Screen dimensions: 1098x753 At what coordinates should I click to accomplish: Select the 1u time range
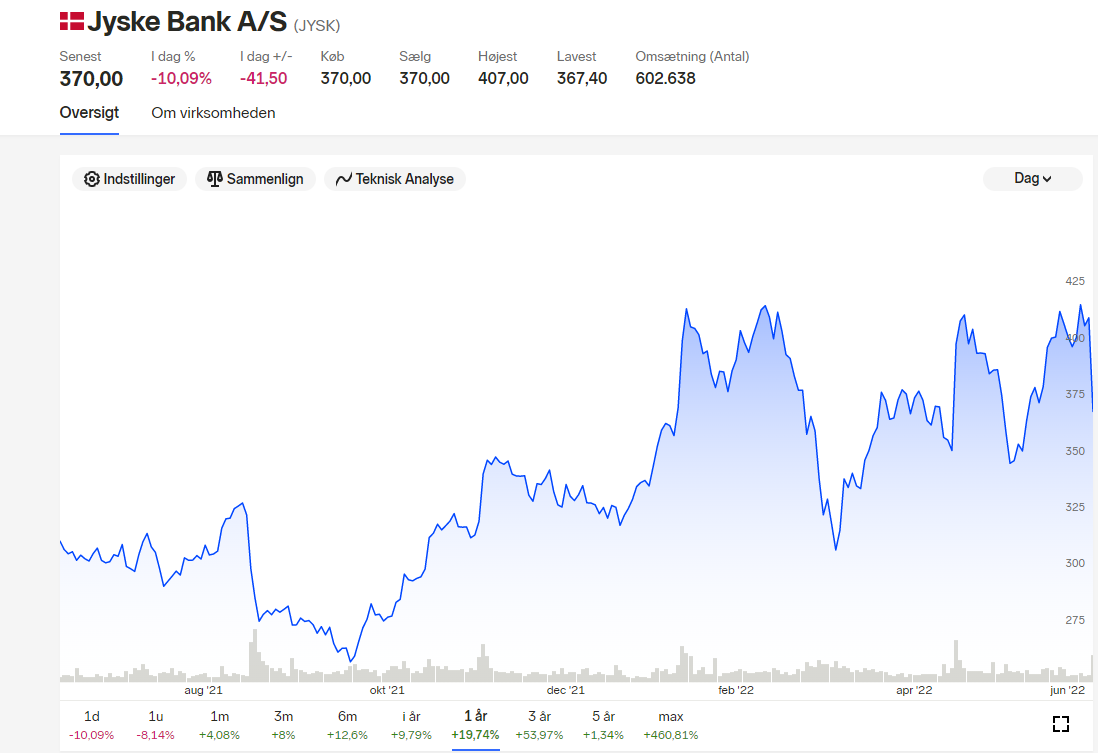[x=155, y=725]
